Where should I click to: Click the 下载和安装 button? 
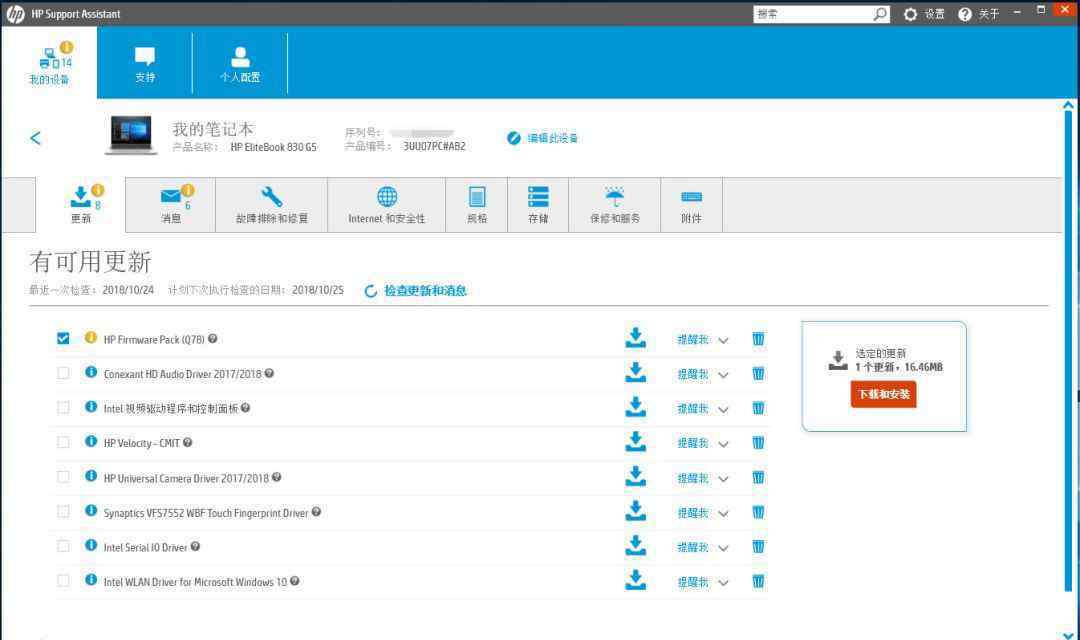click(x=883, y=394)
